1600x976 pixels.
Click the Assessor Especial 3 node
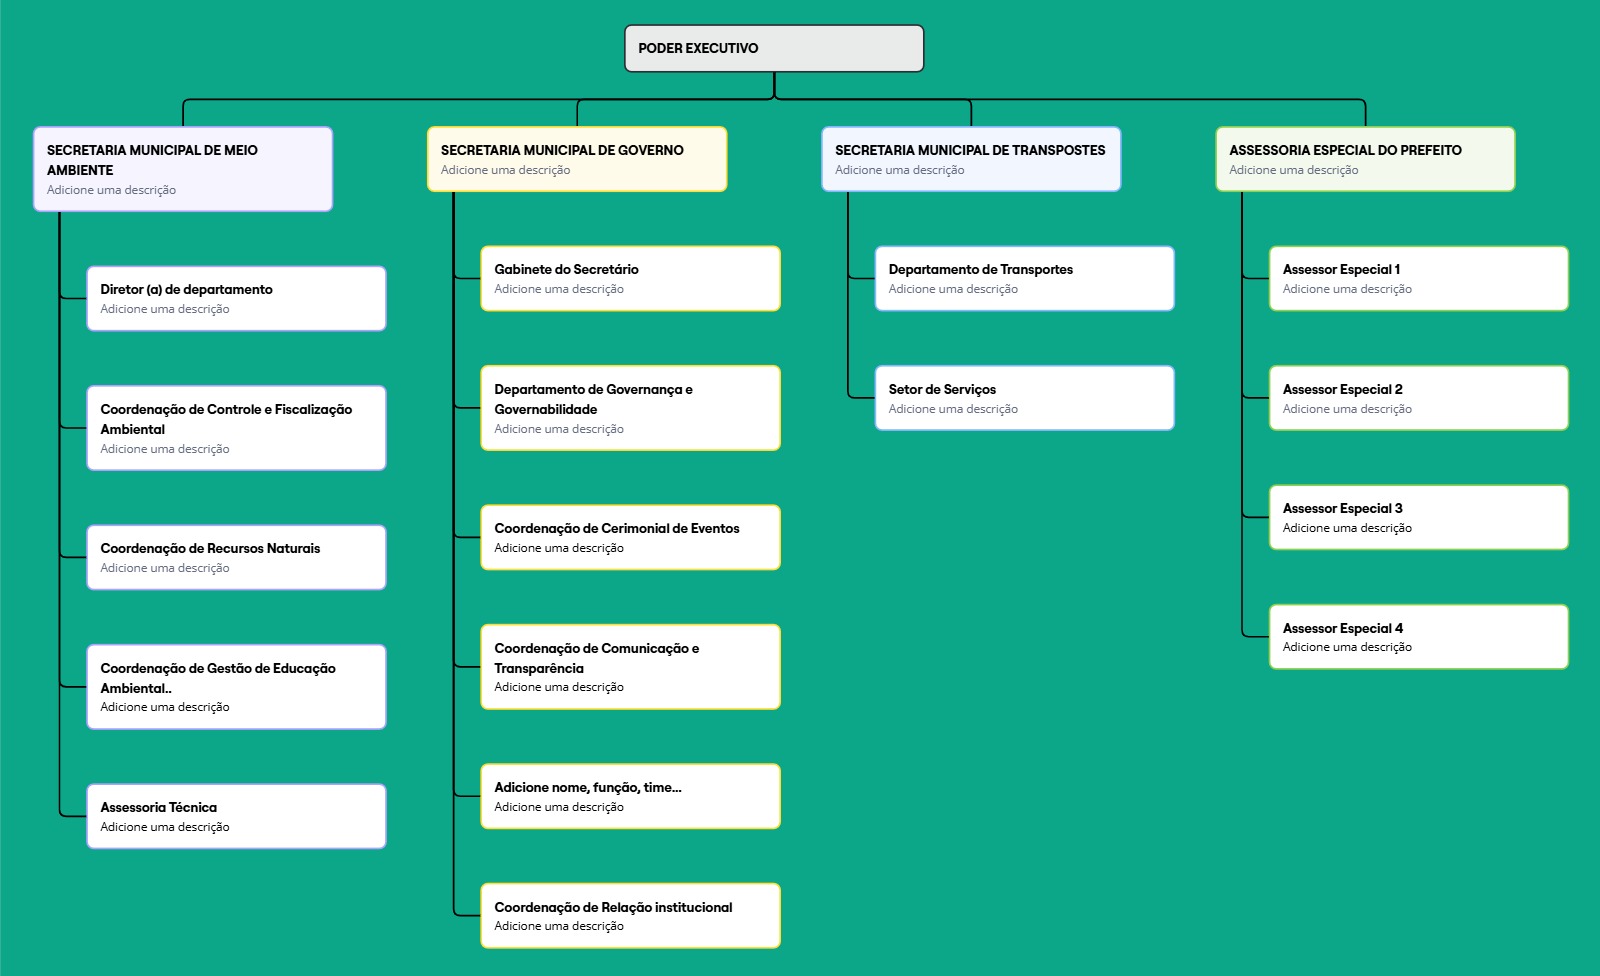[1417, 516]
